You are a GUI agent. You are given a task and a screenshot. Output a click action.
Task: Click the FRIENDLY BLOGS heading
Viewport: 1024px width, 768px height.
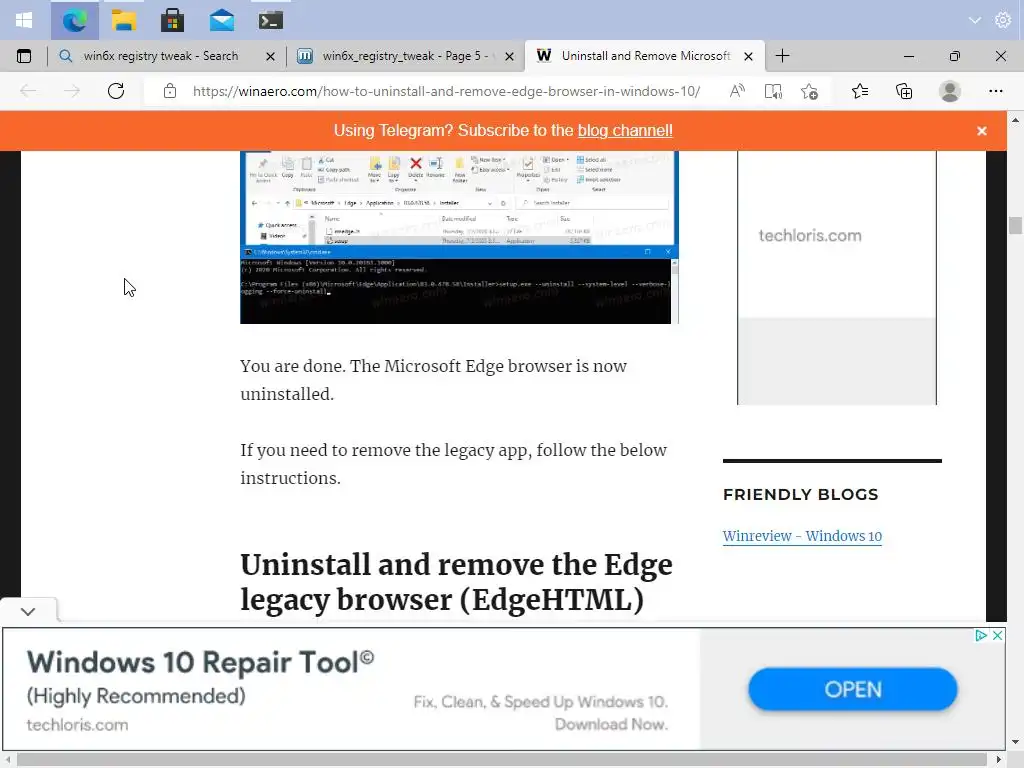(800, 494)
